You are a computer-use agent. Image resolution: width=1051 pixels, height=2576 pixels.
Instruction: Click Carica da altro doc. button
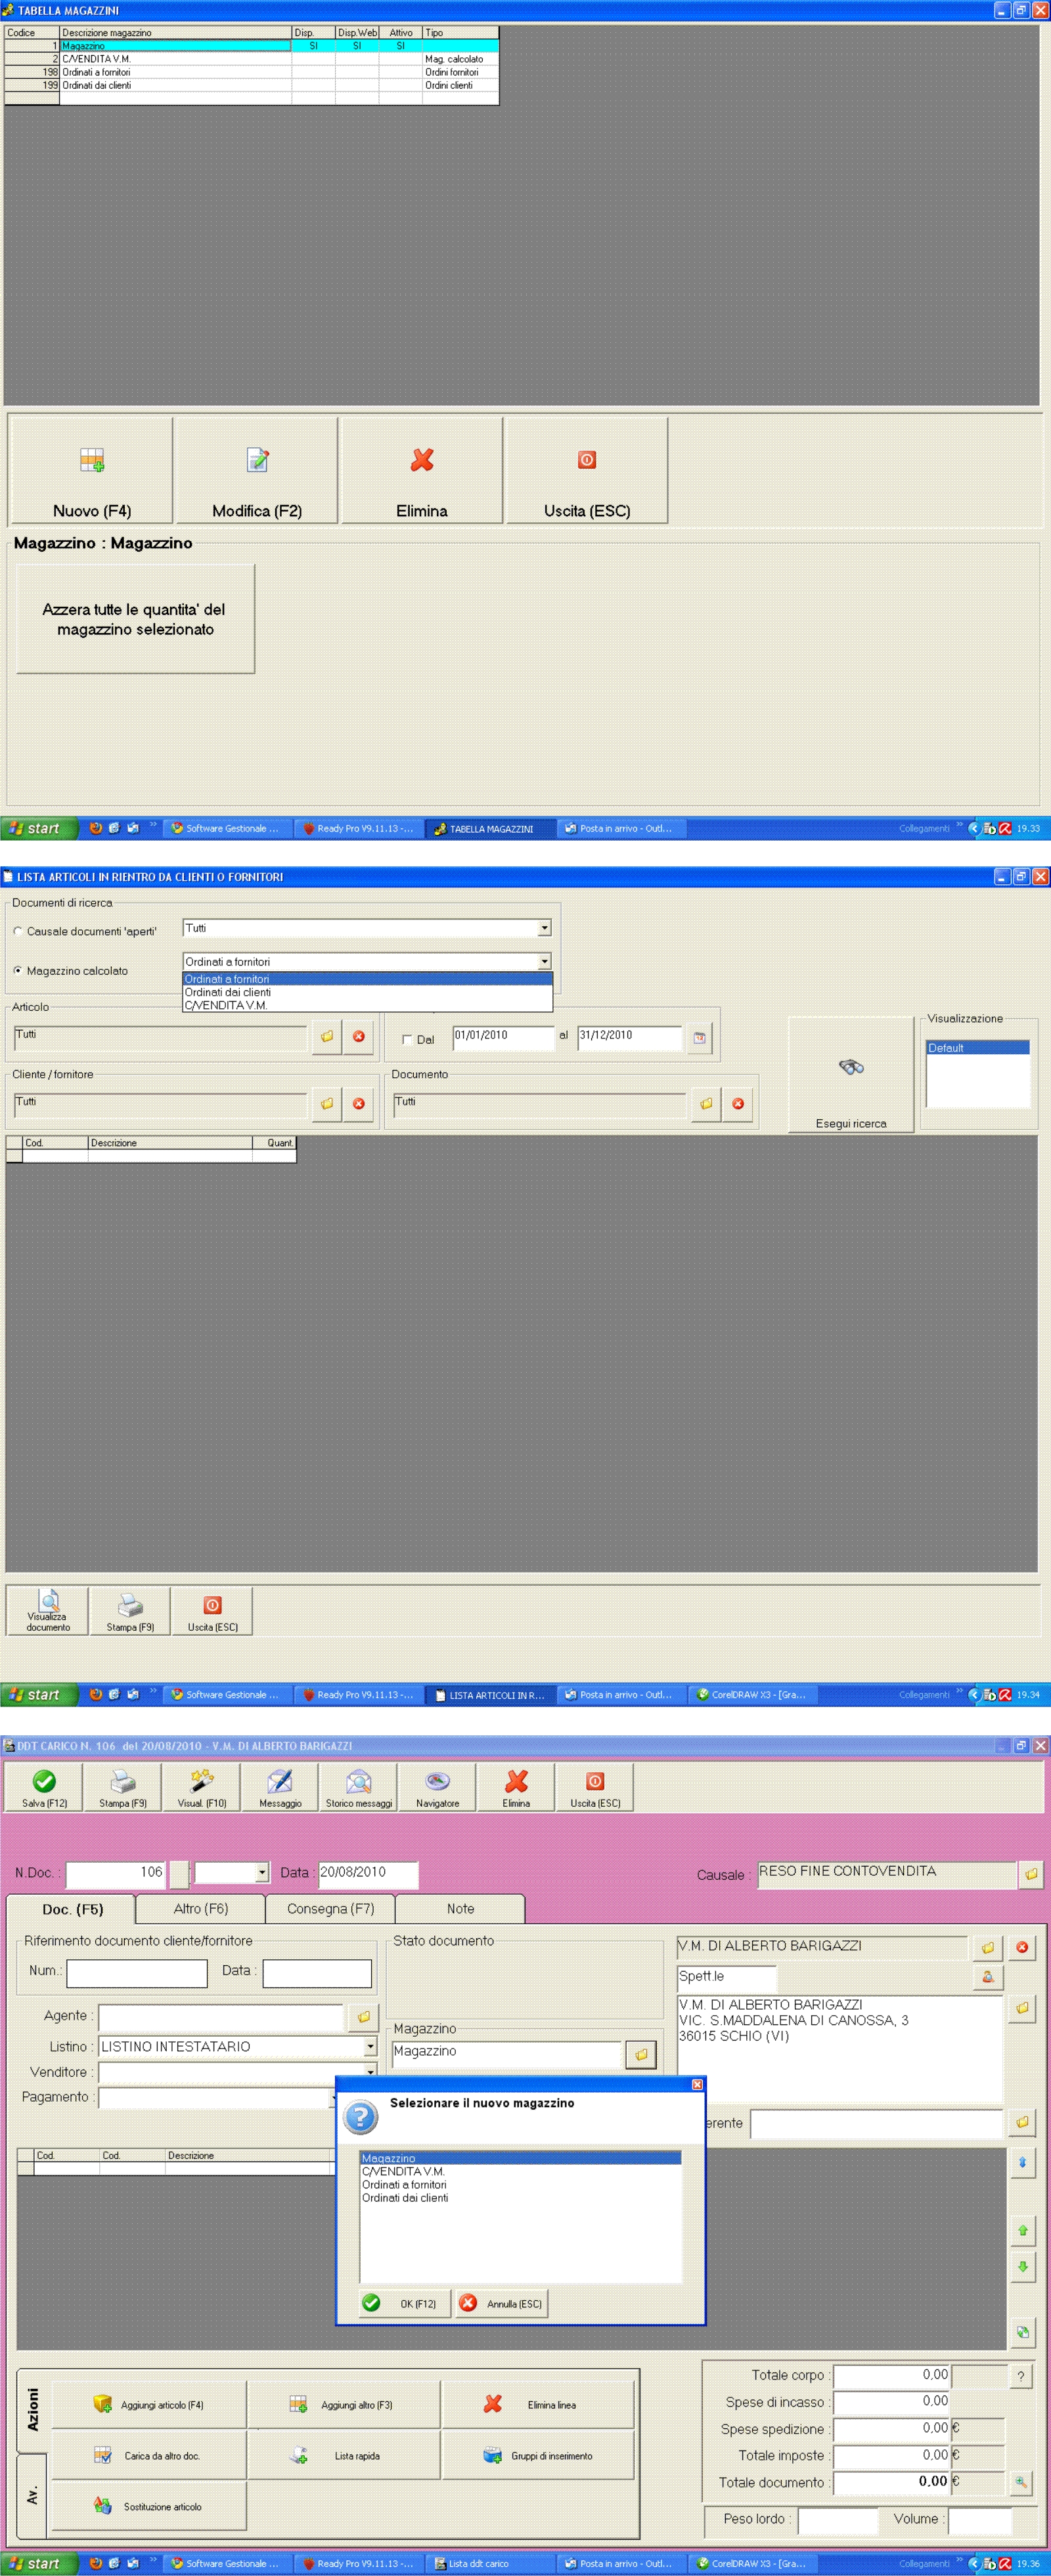click(x=149, y=2455)
